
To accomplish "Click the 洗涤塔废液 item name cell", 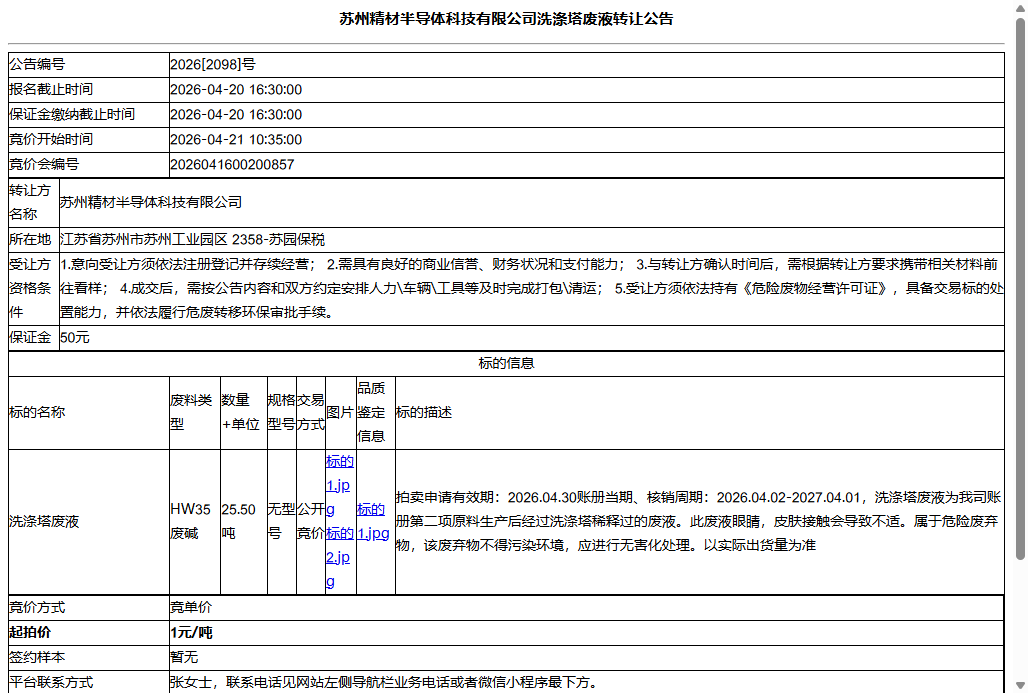I will 89,522.
